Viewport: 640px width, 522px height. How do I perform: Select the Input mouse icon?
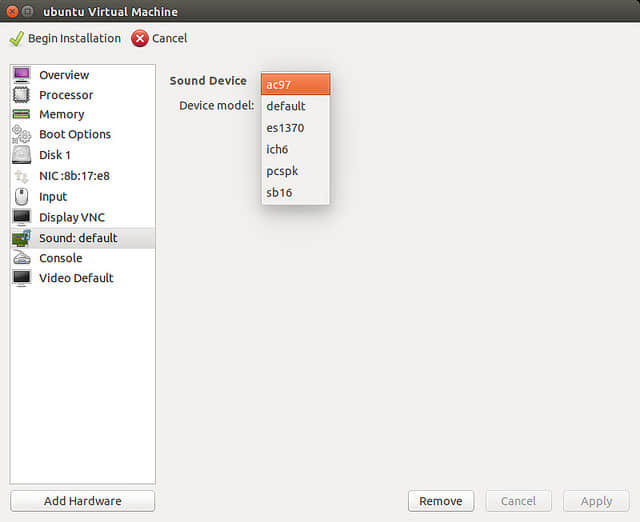[21, 197]
